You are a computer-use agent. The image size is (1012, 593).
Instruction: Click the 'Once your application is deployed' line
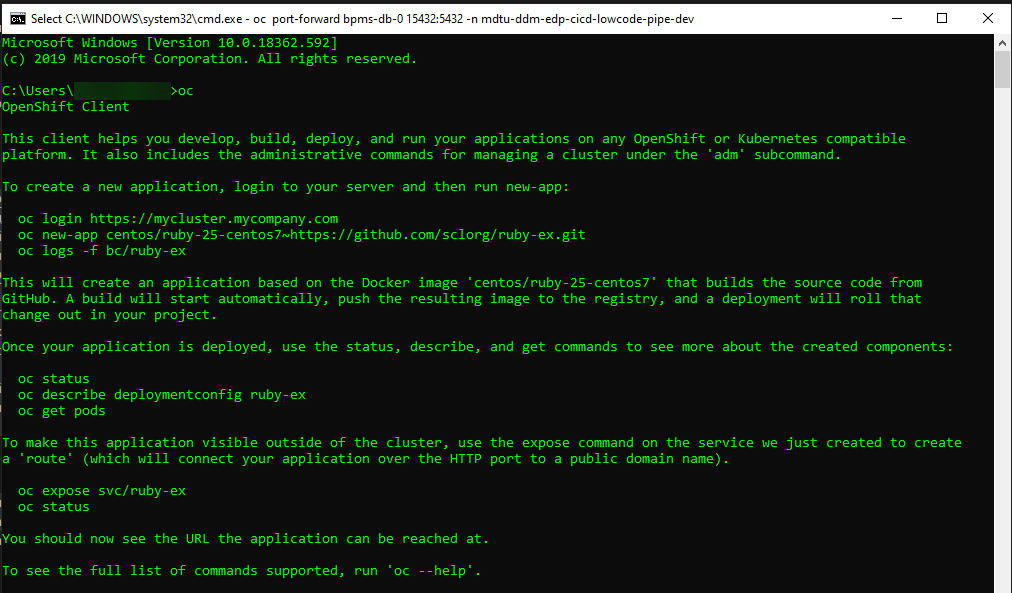click(478, 347)
